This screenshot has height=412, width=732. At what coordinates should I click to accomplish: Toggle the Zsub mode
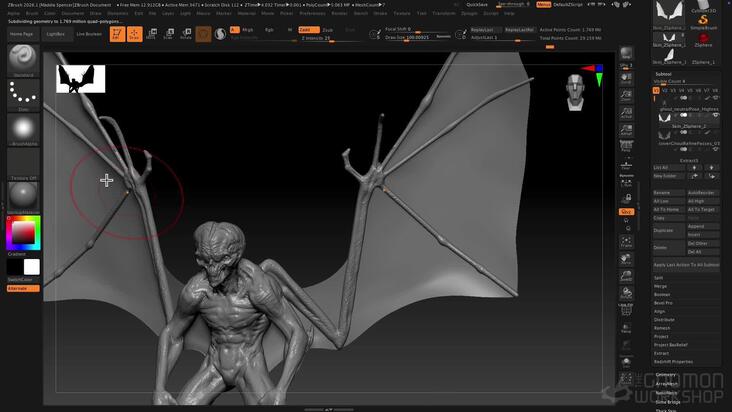(x=328, y=29)
